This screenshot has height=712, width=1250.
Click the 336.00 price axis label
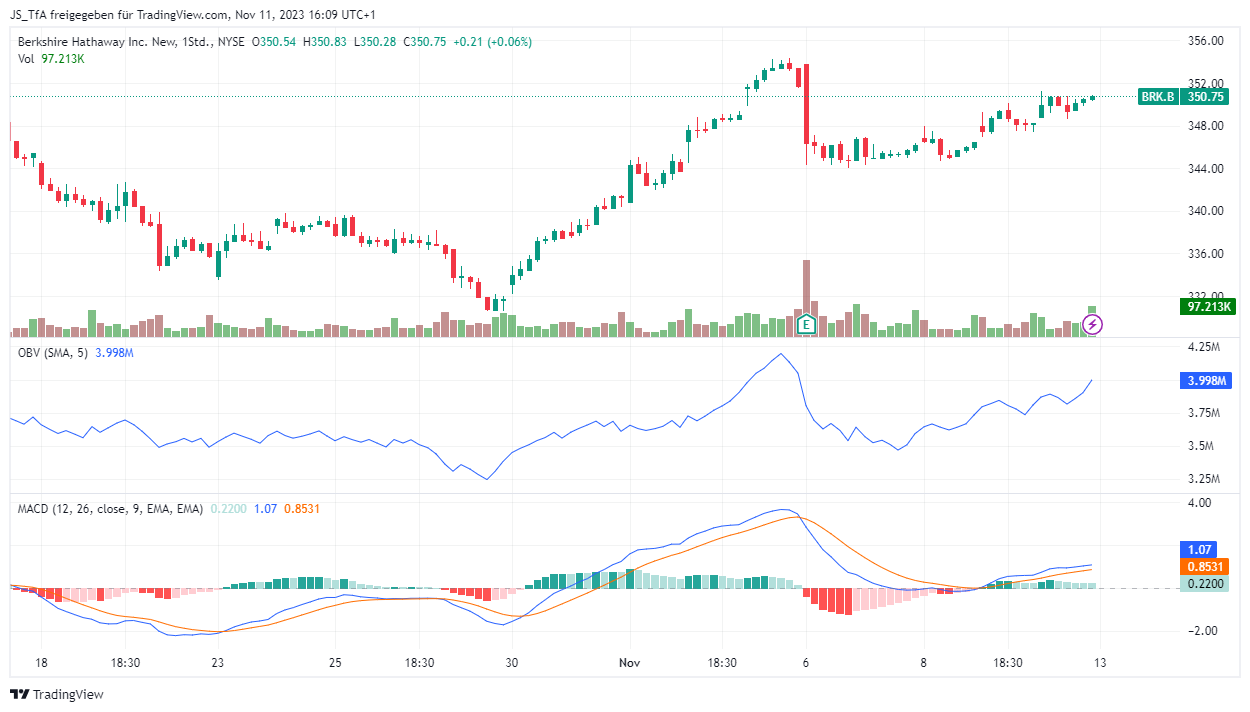(x=1205, y=253)
